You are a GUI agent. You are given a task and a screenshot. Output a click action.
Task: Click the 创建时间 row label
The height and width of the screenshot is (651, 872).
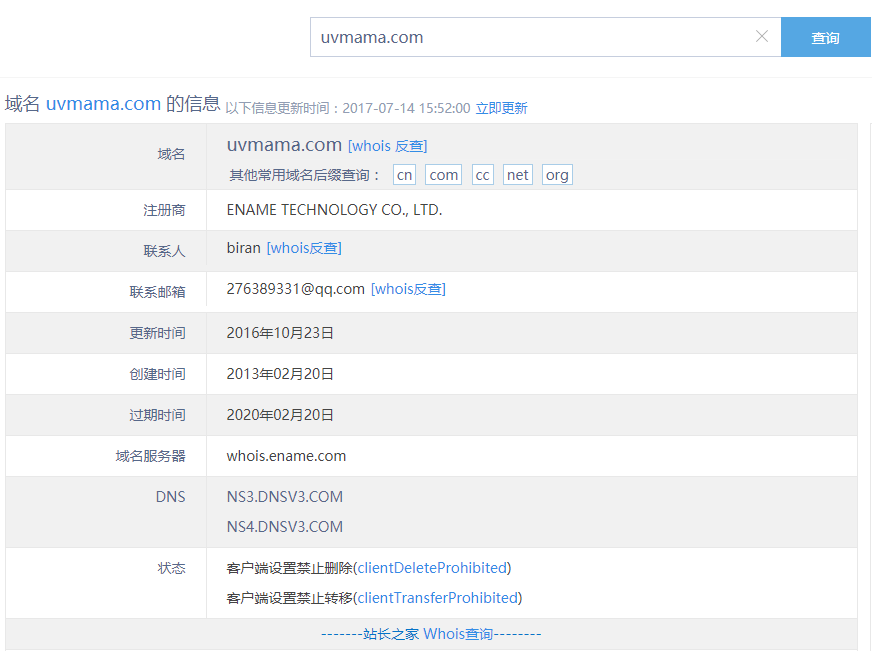(157, 374)
